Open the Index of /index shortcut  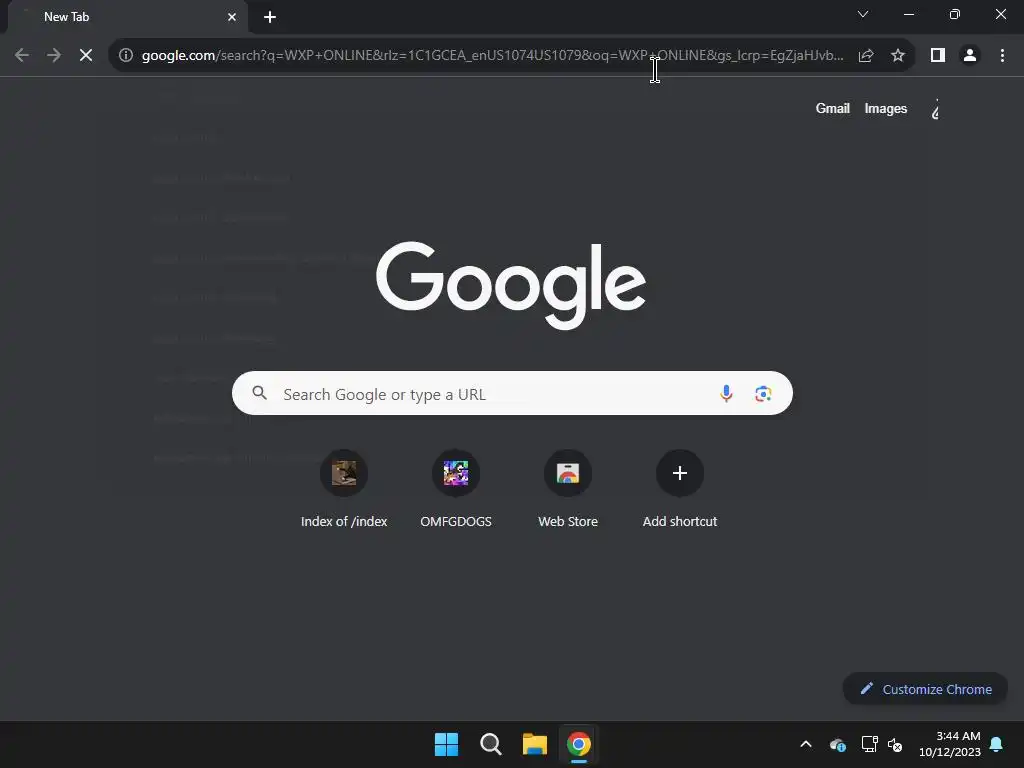(x=344, y=489)
